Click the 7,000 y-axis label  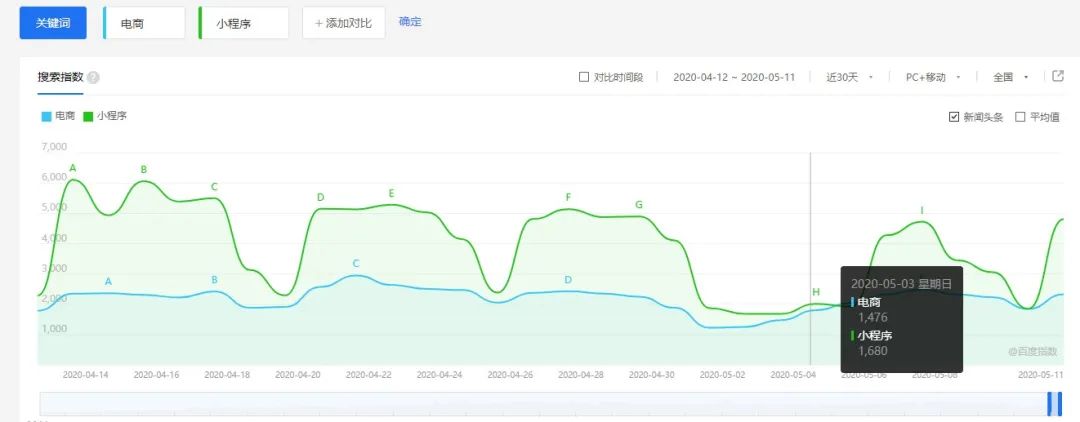pyautogui.click(x=54, y=147)
